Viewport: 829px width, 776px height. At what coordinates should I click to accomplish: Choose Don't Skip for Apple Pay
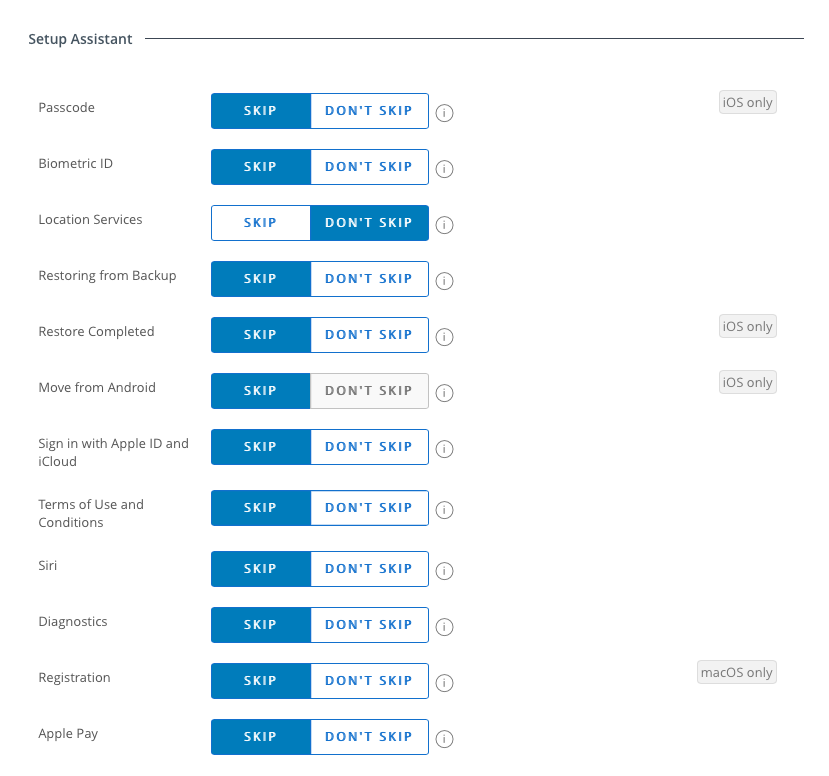pyautogui.click(x=369, y=736)
